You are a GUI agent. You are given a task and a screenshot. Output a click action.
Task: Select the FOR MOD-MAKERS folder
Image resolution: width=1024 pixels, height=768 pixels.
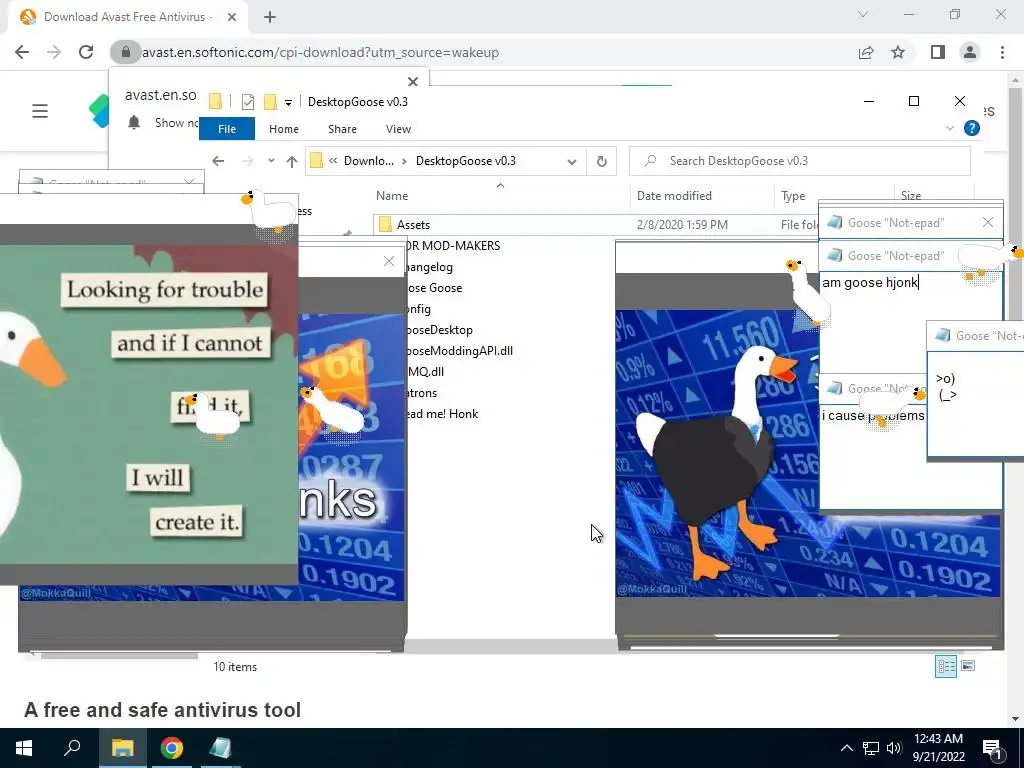pos(453,246)
